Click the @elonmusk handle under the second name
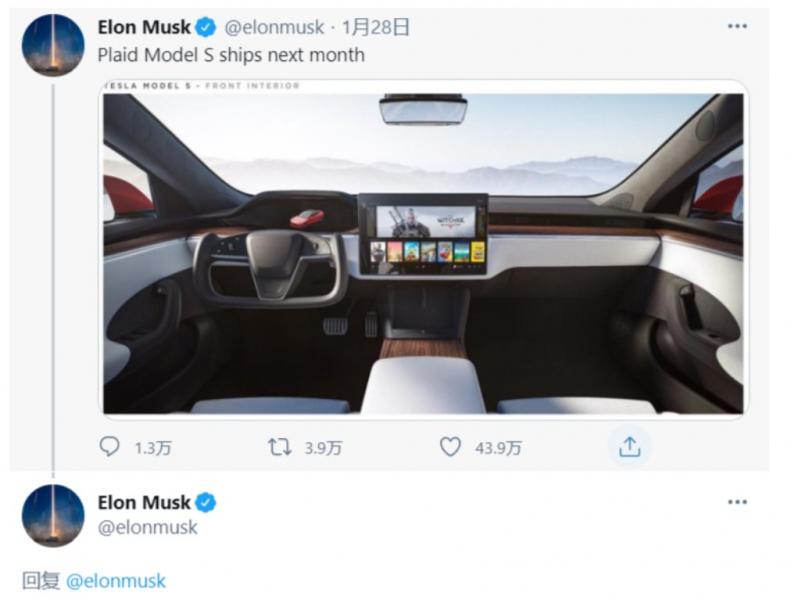The width and height of the screenshot is (791, 600). 147,528
